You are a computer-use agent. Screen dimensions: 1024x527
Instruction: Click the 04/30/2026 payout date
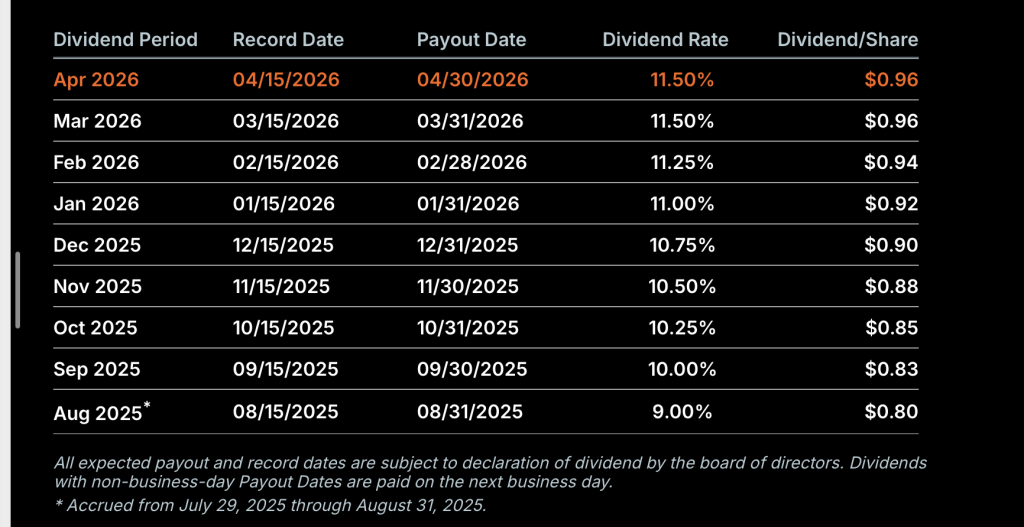point(473,80)
